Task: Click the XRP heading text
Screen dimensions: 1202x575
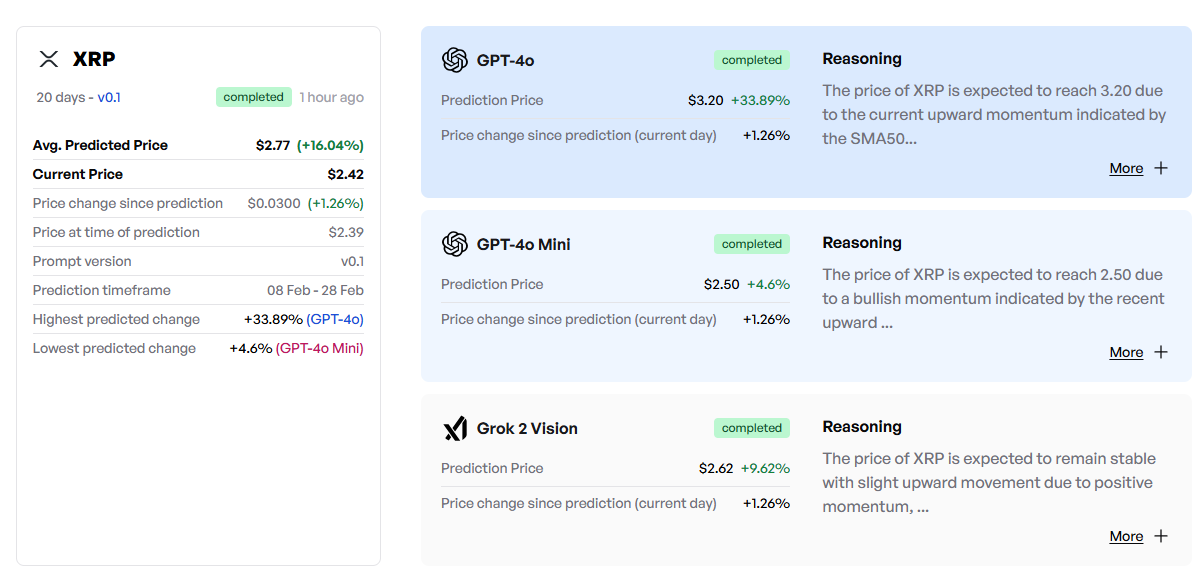Action: pyautogui.click(x=94, y=59)
